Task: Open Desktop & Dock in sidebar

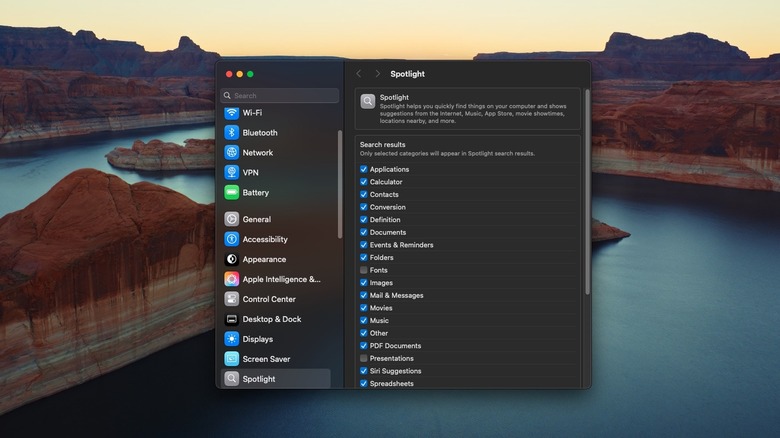Action: [271, 319]
